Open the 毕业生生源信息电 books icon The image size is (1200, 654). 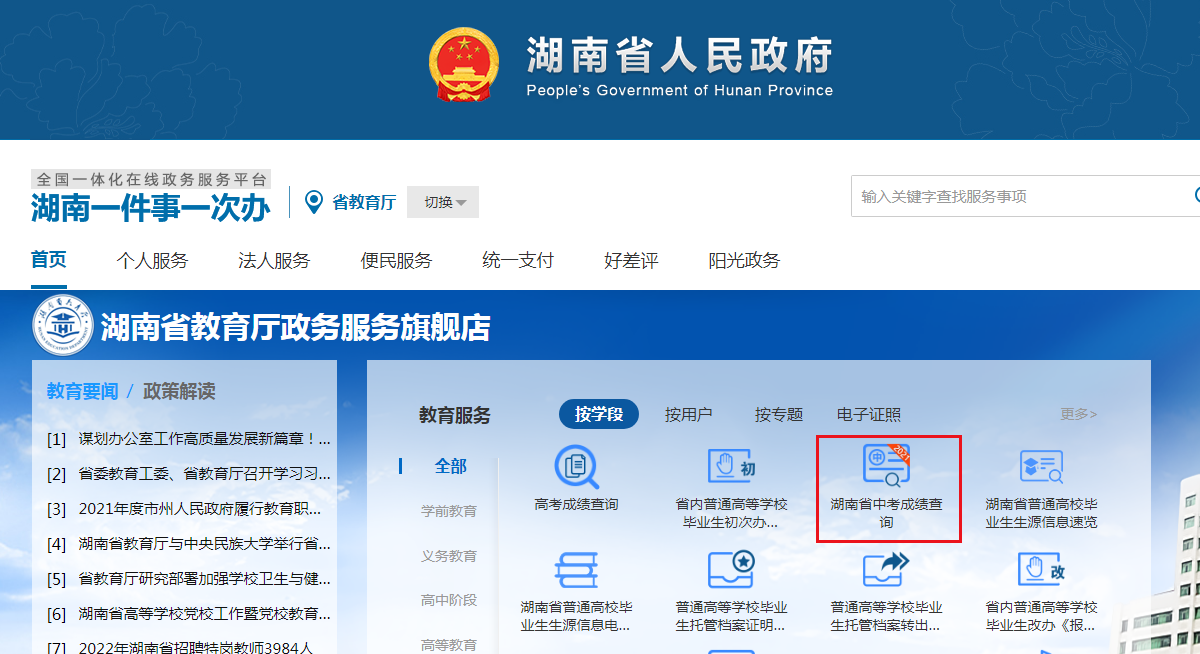(x=576, y=570)
